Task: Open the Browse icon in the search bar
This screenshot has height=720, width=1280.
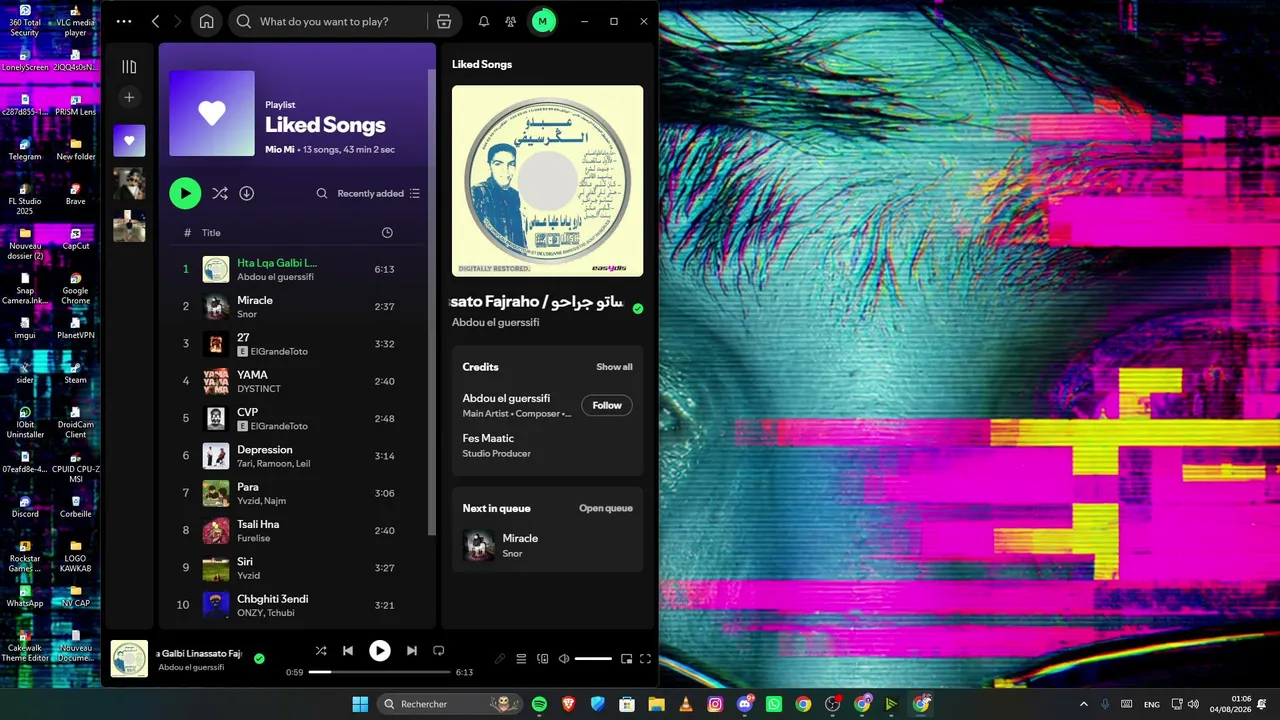Action: point(444,21)
